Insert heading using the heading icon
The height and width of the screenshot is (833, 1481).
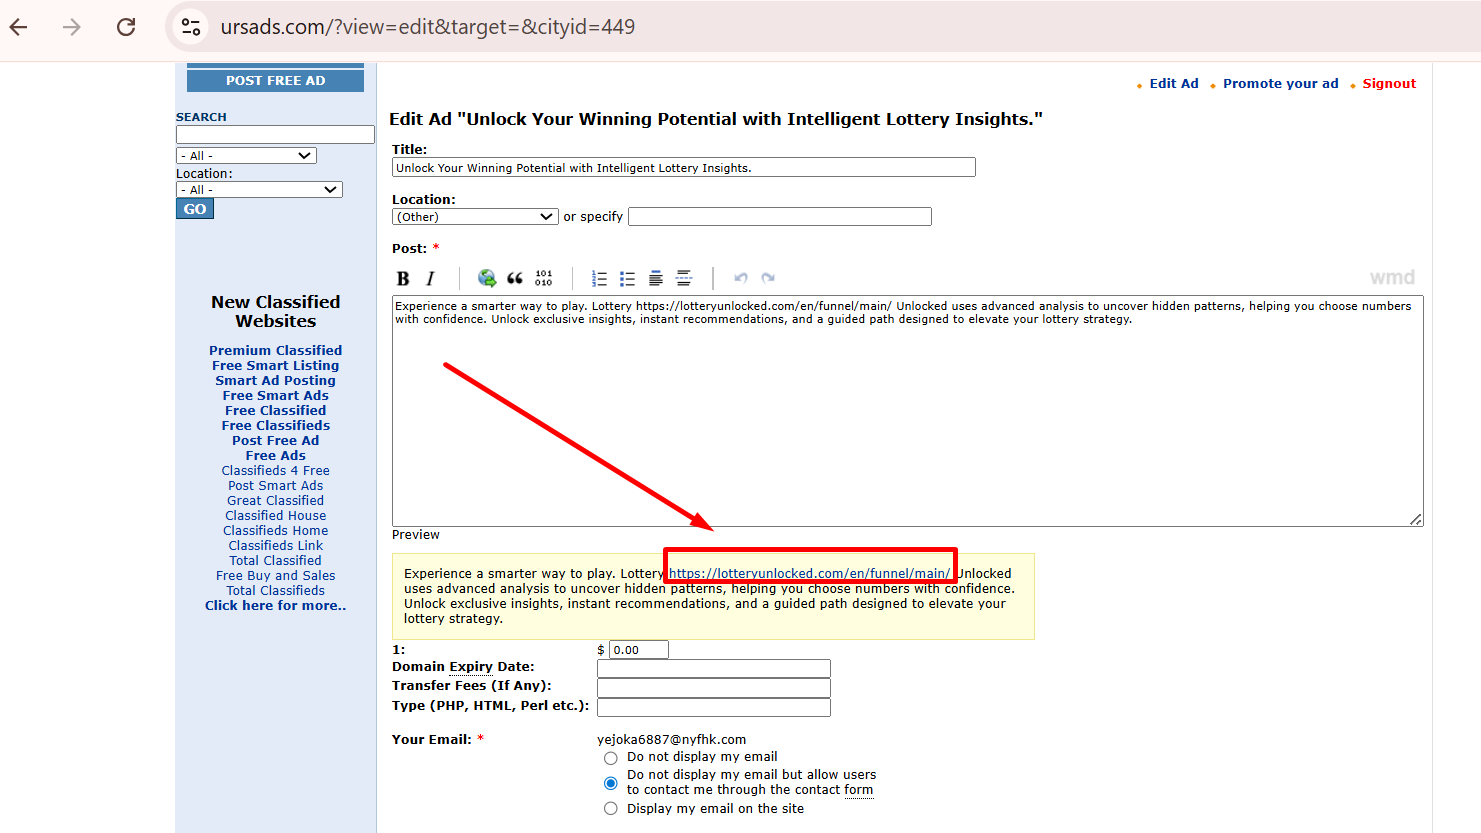pos(656,278)
